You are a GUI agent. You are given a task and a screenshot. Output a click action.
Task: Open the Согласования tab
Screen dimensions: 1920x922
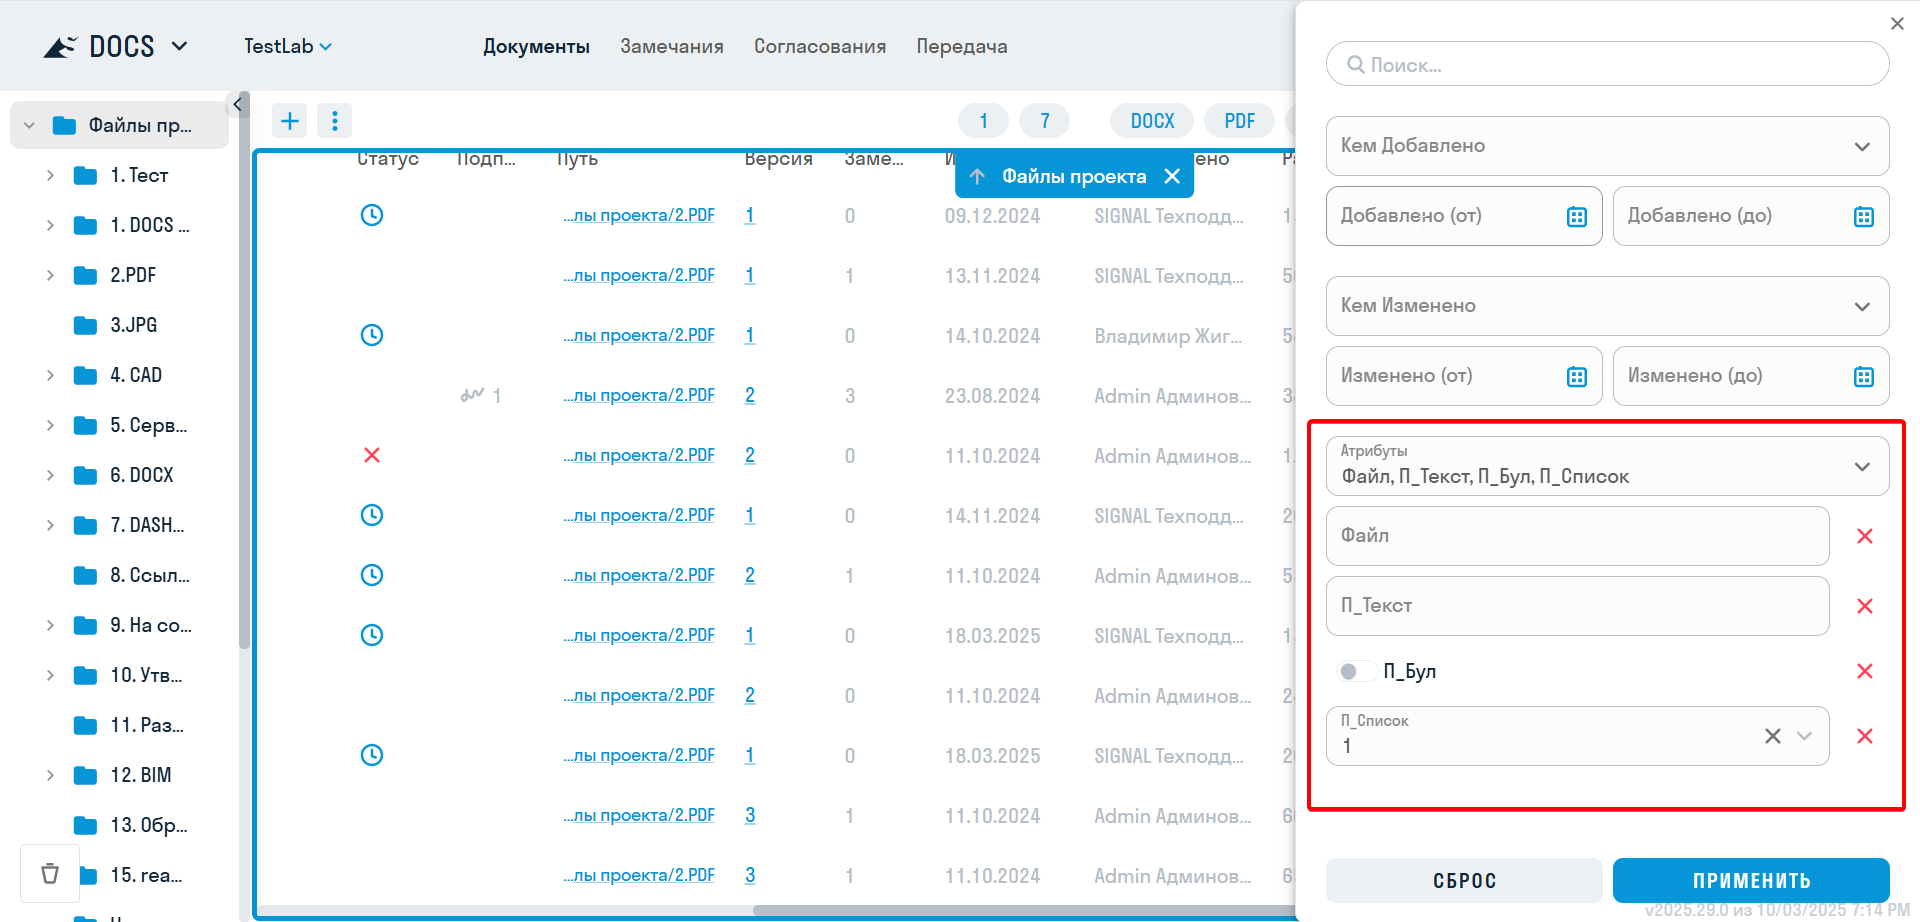pos(819,46)
